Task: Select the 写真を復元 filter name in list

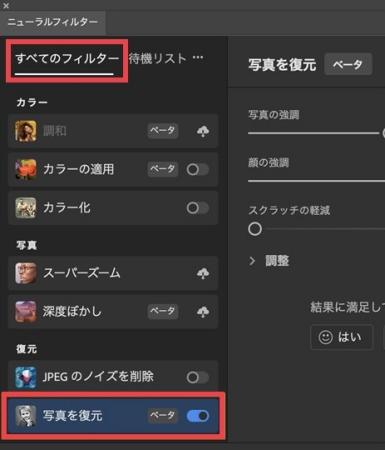Action: pos(72,416)
